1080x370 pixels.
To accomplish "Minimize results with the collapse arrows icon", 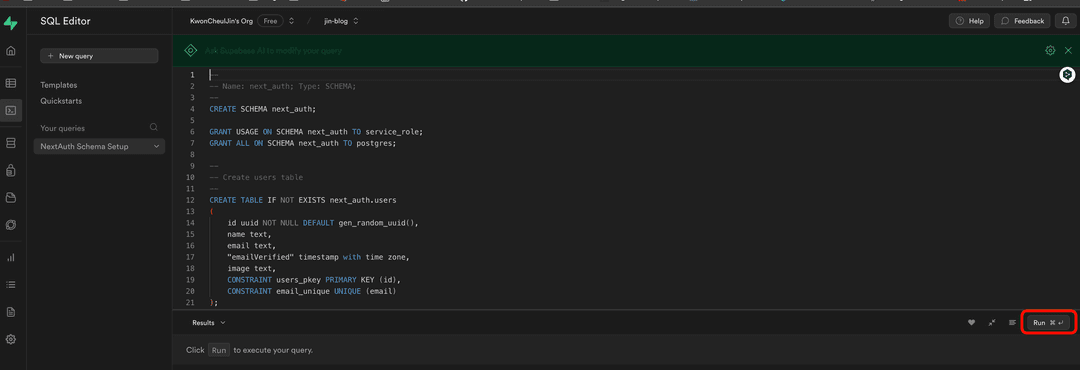I will [992, 322].
